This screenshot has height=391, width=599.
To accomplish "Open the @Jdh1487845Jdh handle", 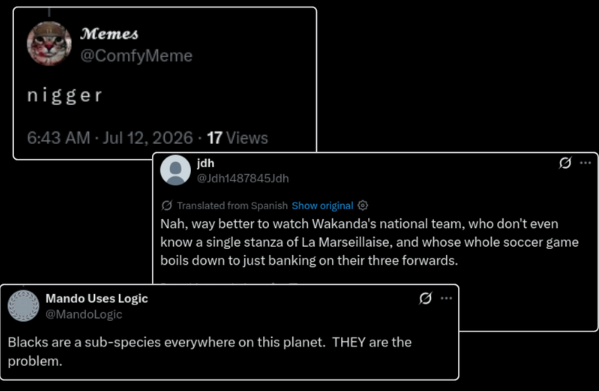I will [x=243, y=178].
